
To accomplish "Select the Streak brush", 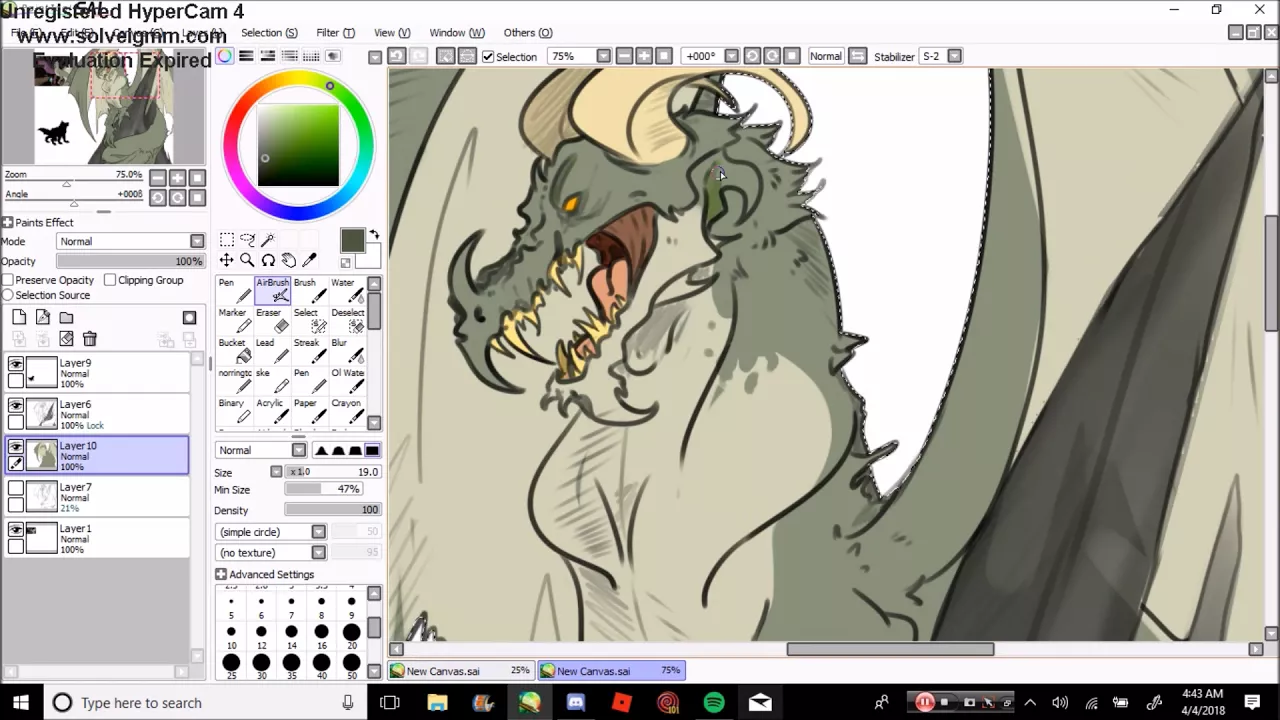I will click(x=309, y=350).
